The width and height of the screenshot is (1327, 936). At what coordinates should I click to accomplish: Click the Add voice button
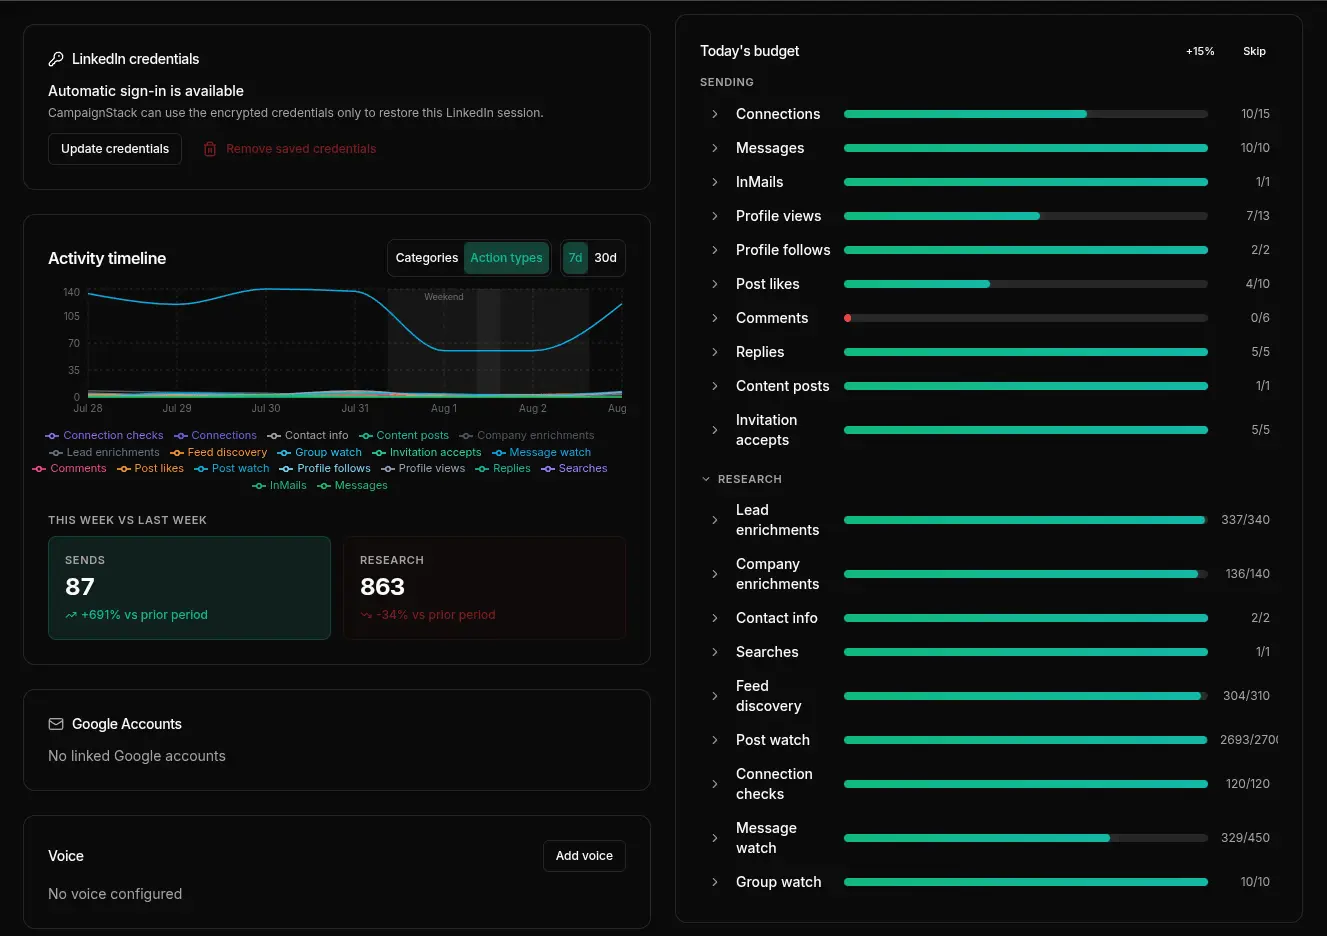point(584,856)
